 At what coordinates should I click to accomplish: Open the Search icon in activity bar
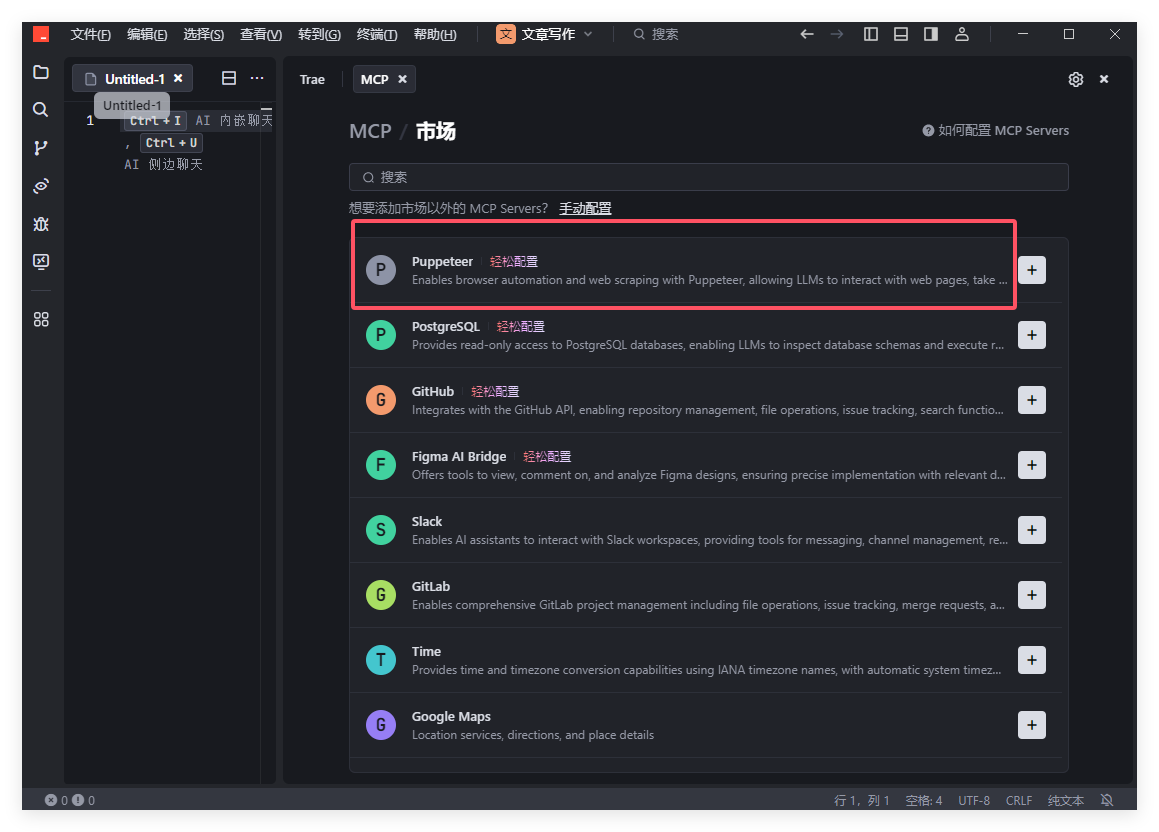41,110
